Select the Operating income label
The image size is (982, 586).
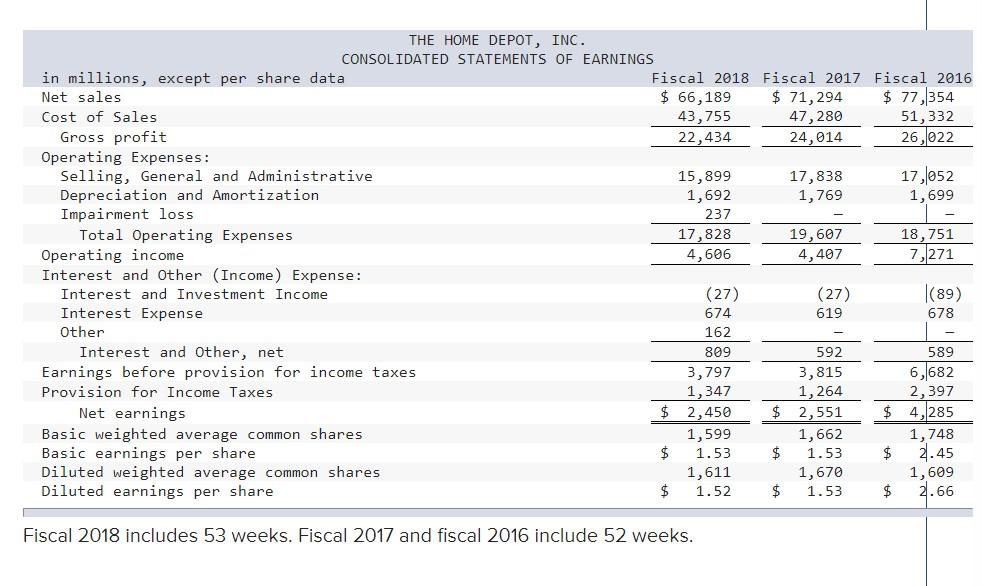(113, 255)
